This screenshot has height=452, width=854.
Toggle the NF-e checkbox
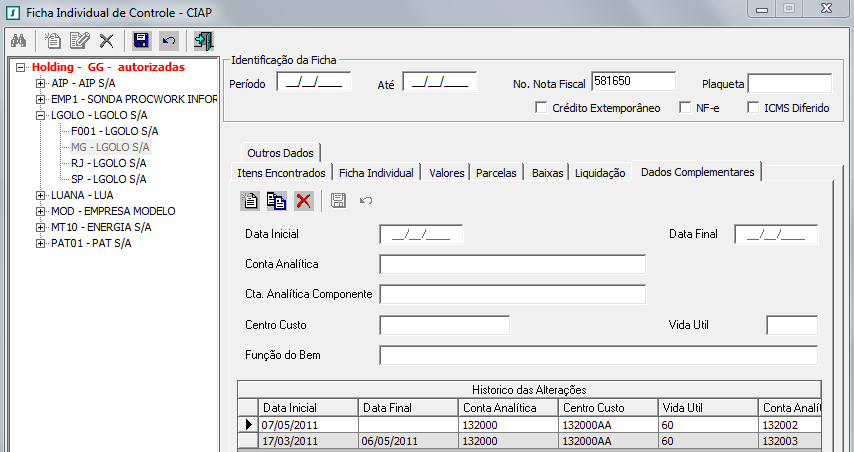point(685,108)
